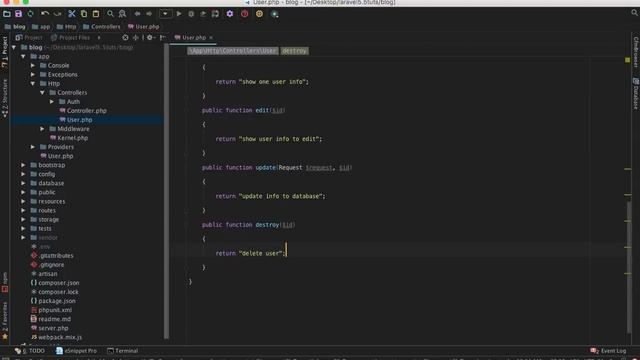Expand the Exceptions folder

(33, 74)
